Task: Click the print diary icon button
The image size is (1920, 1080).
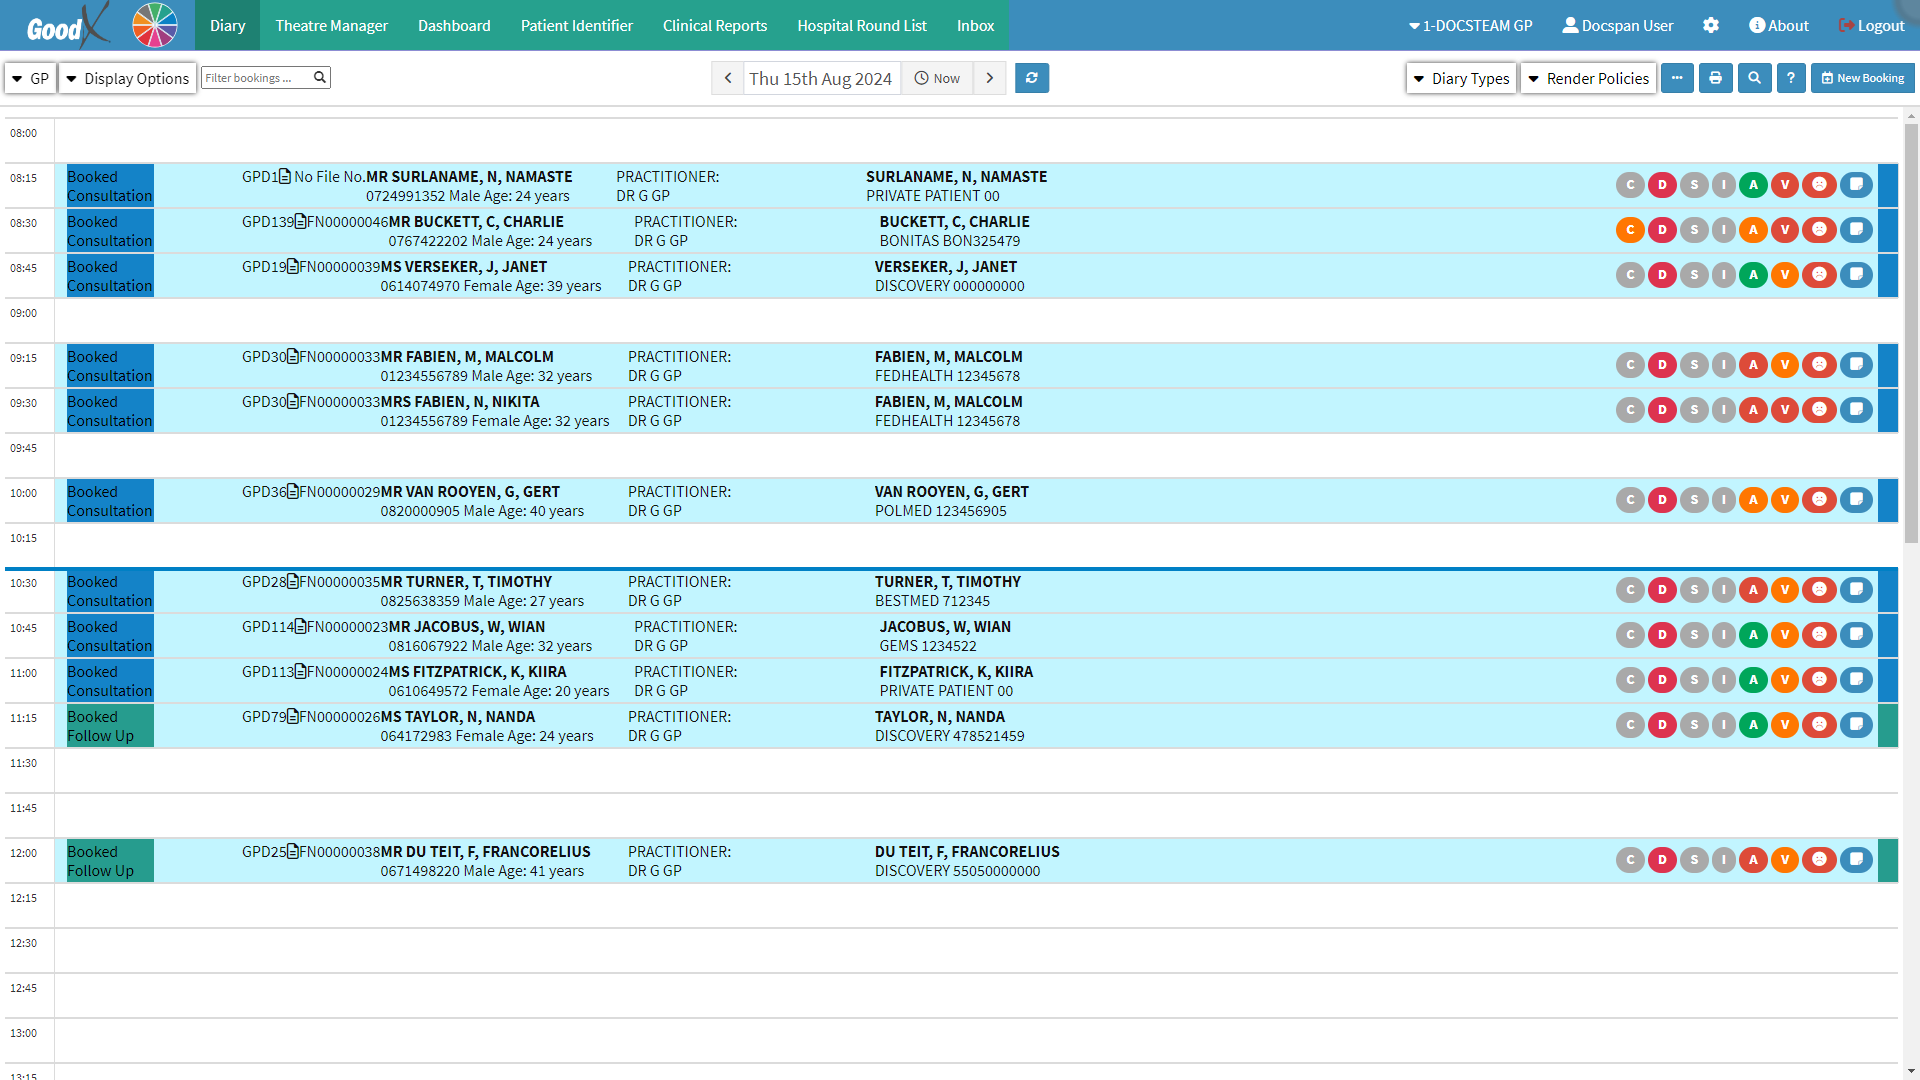Action: tap(1715, 78)
